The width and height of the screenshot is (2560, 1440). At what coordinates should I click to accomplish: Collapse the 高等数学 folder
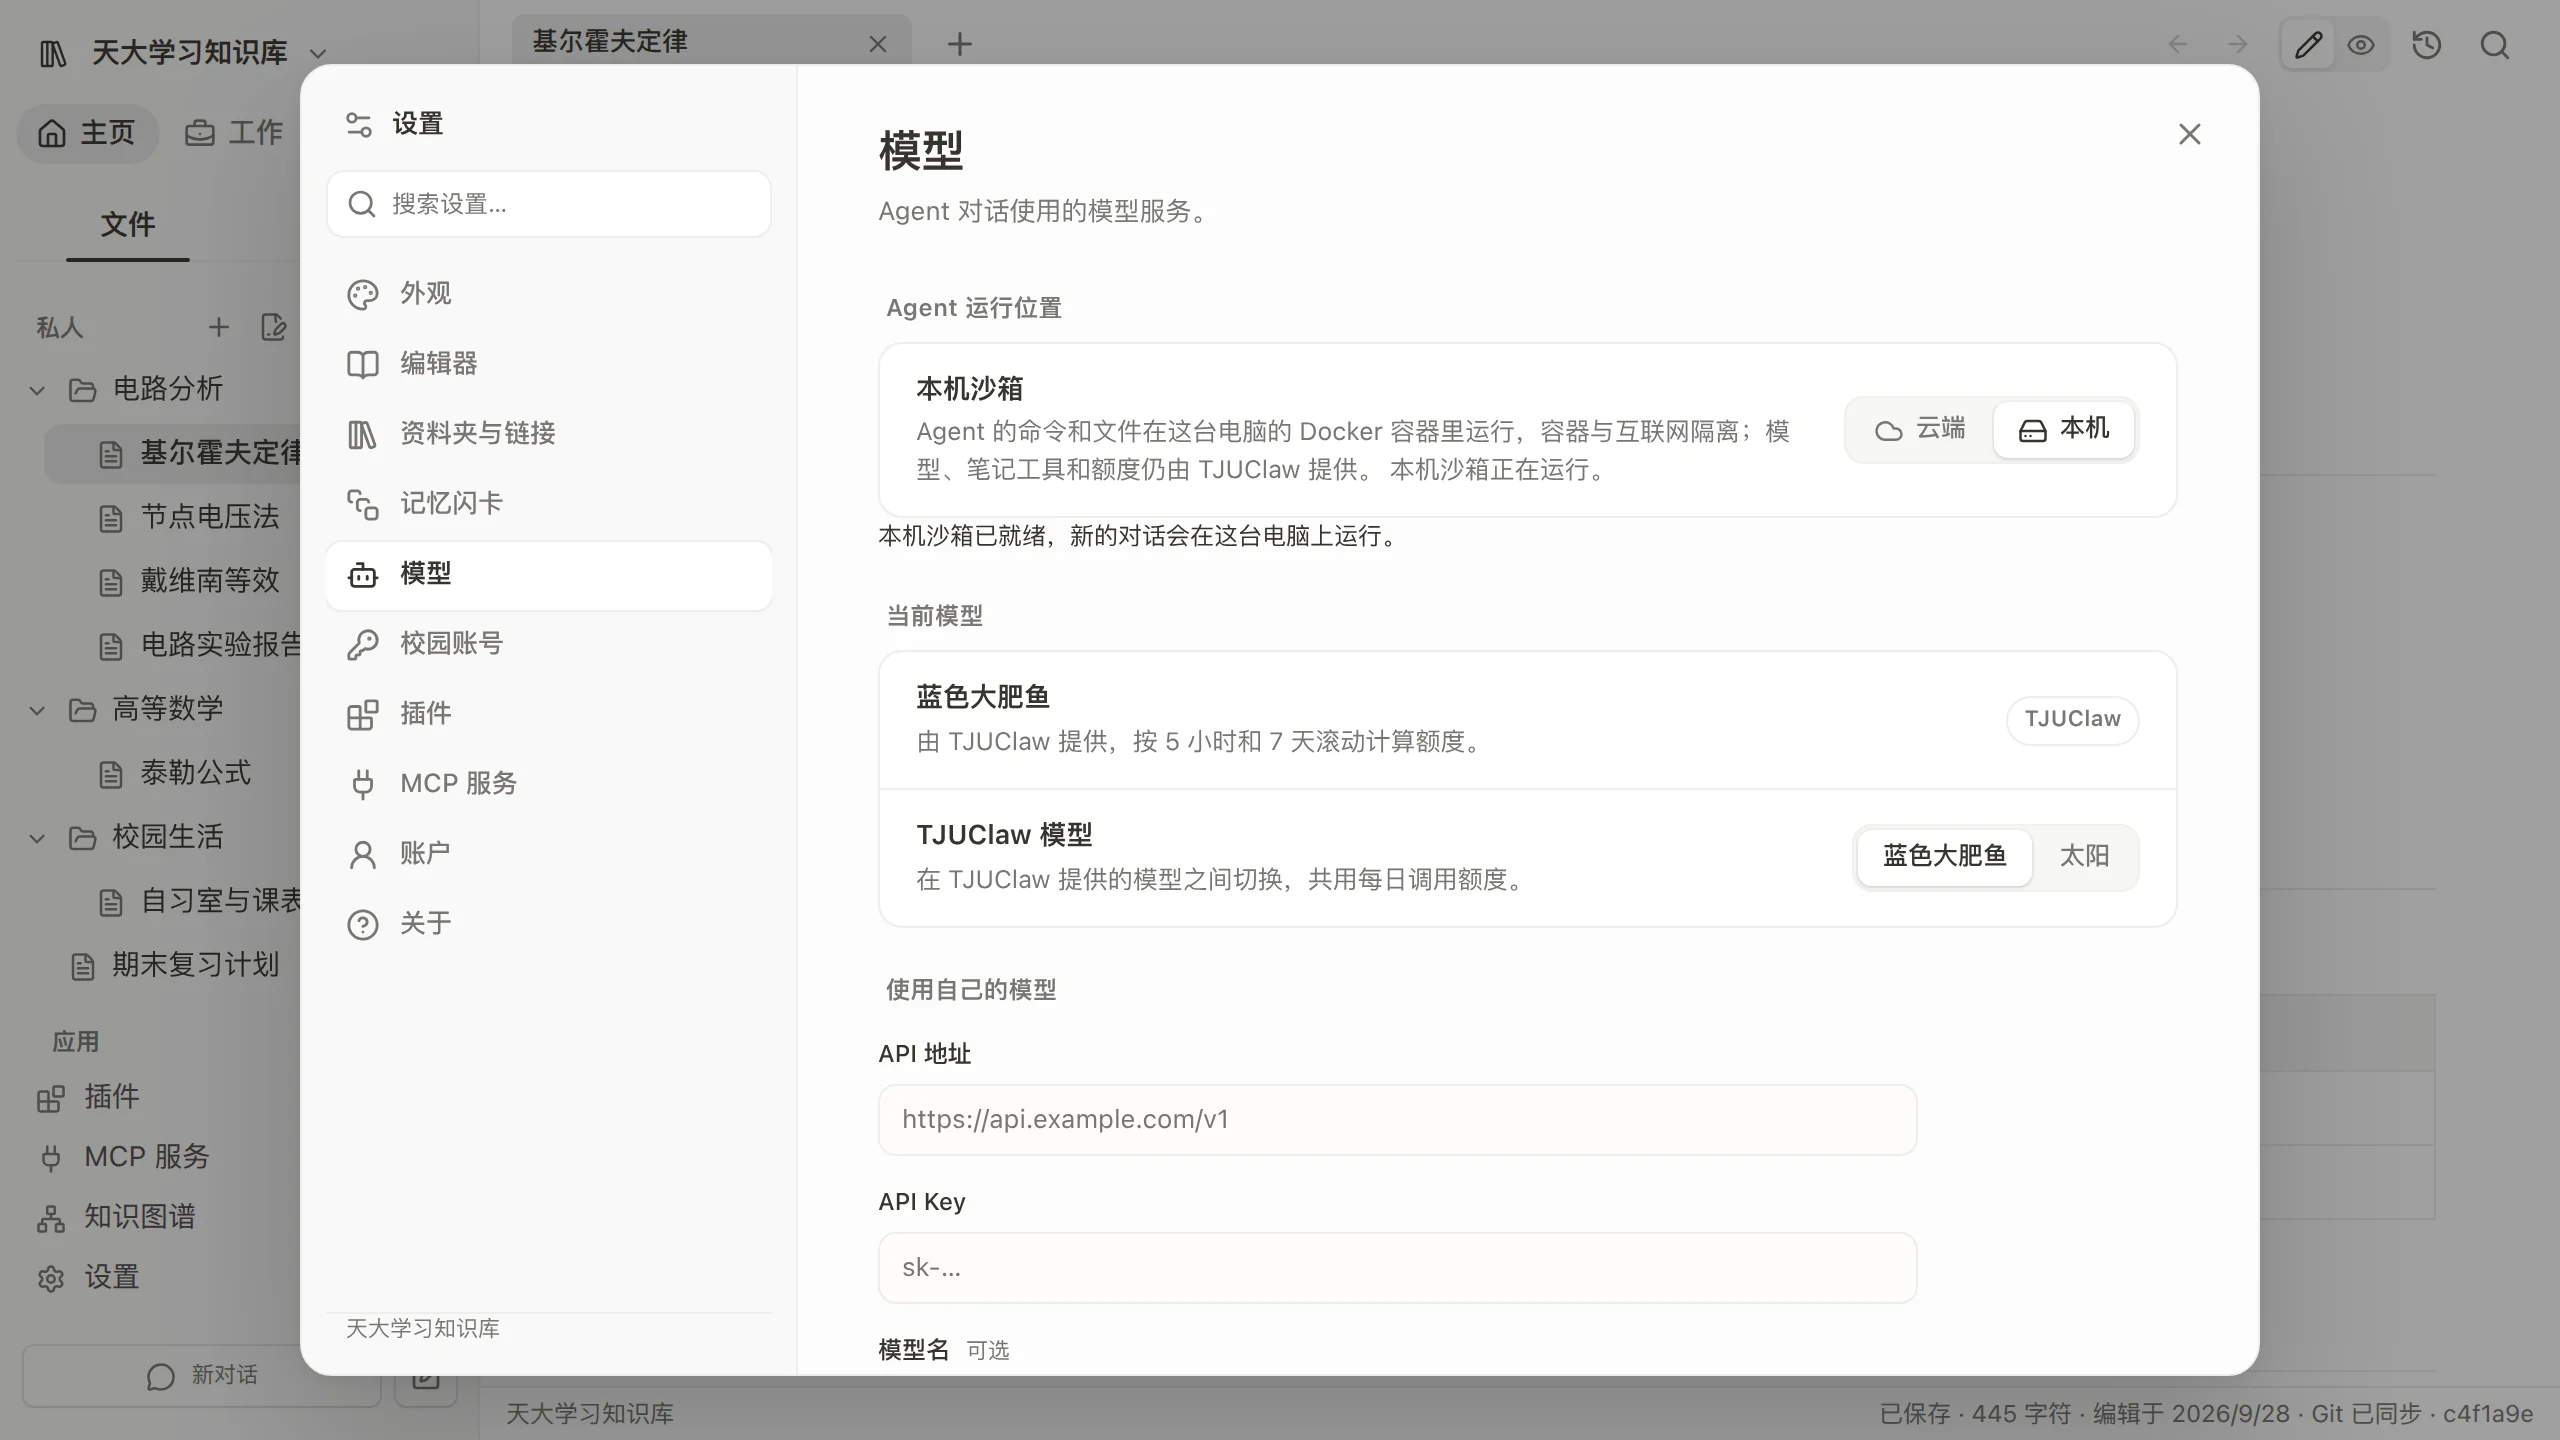37,710
